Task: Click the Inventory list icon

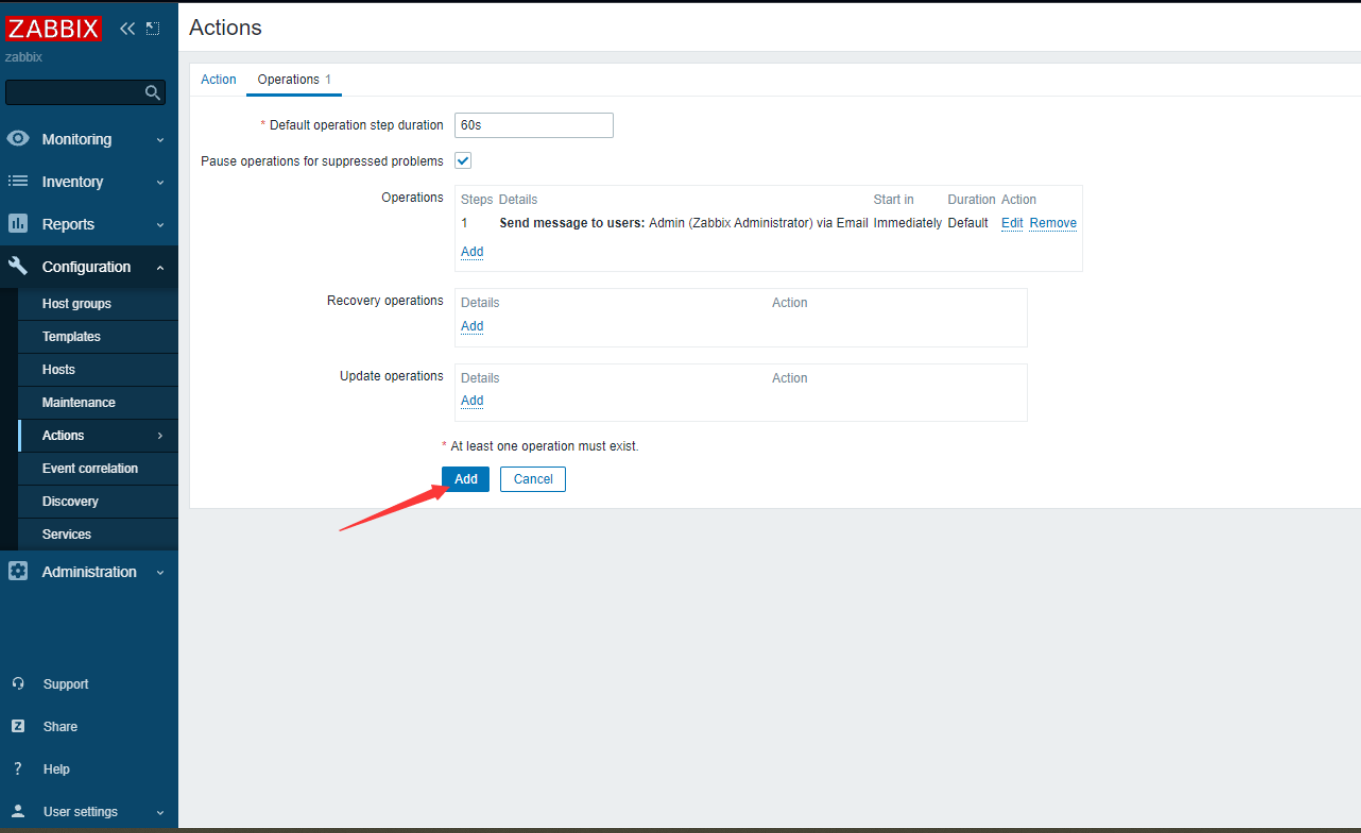Action: [18, 181]
